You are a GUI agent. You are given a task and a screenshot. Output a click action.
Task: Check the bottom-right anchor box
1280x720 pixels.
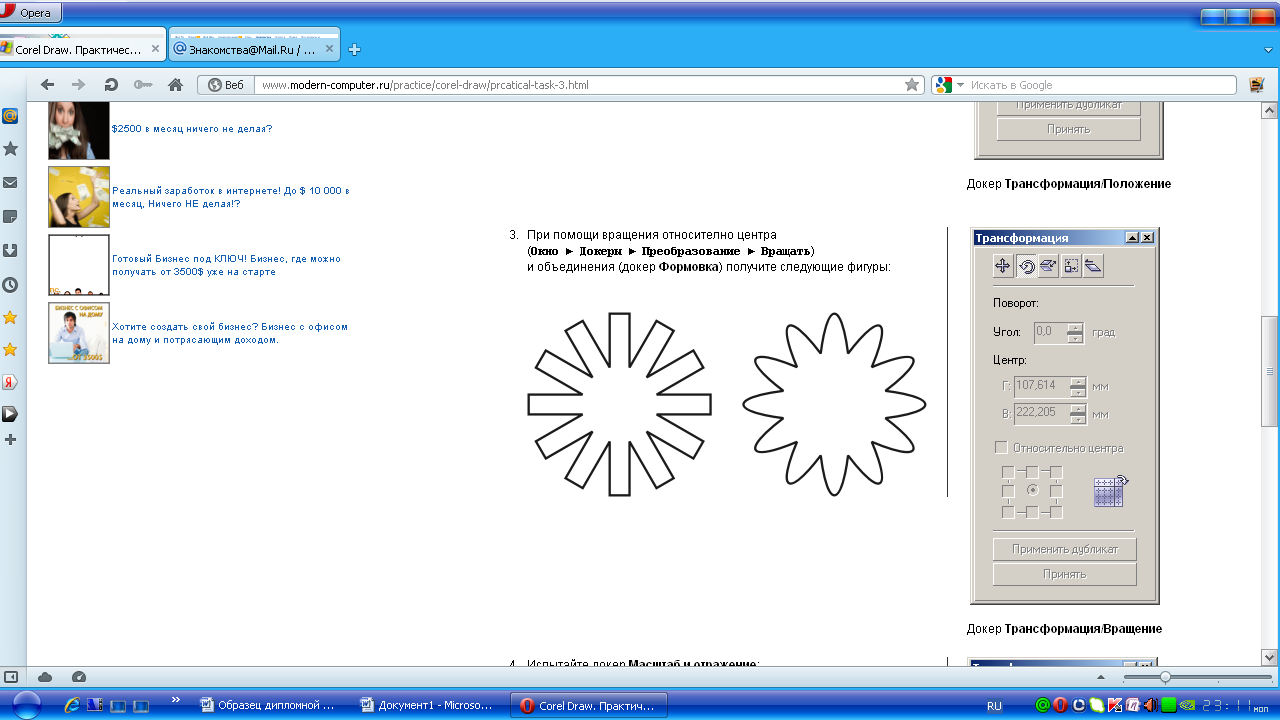[x=1056, y=512]
